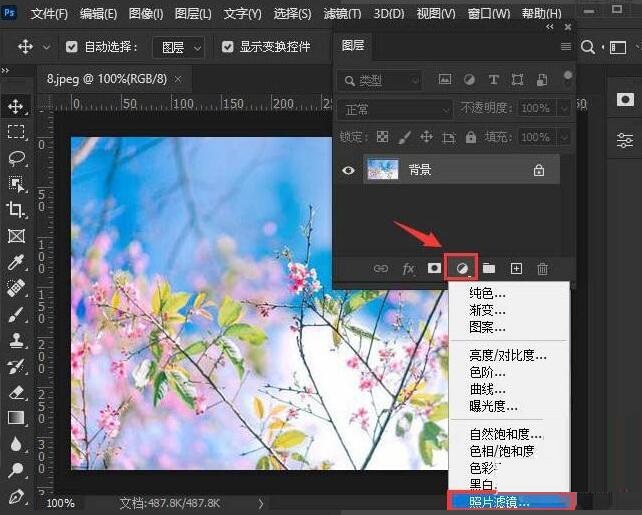642x515 pixels.
Task: Choose 照片滤镜... from adjustment menu
Action: [509, 501]
